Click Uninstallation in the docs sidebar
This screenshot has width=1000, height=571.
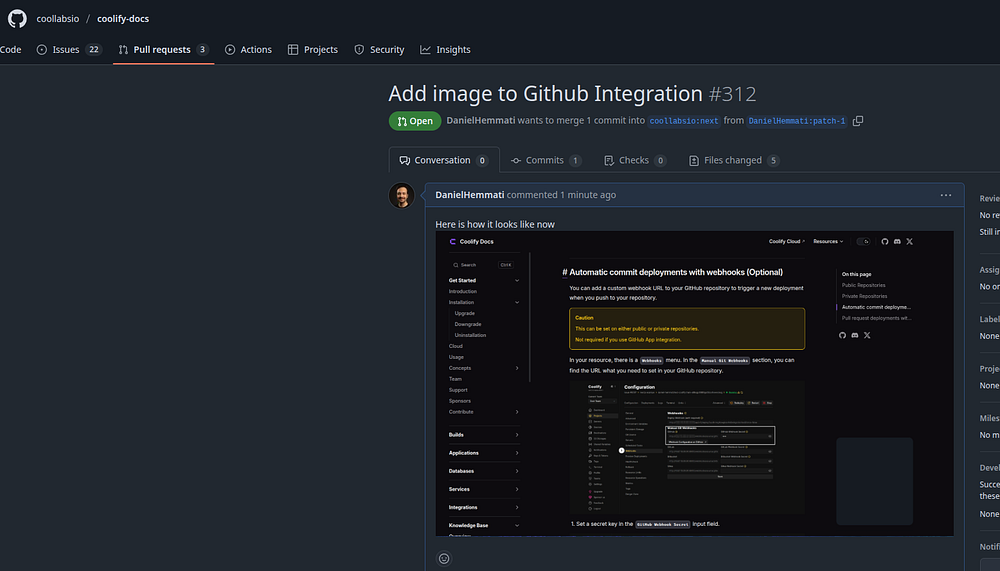pyautogui.click(x=470, y=335)
